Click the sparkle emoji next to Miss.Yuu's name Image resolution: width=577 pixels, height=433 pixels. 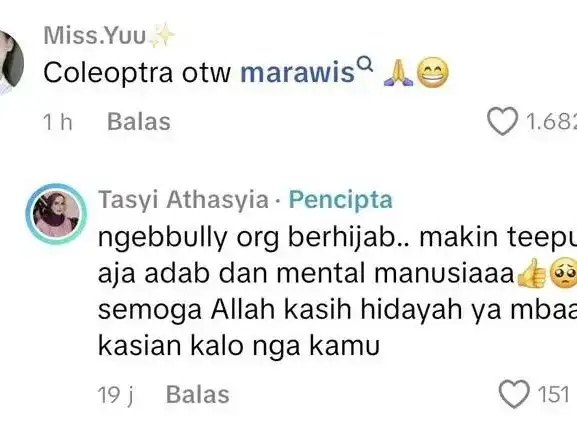[162, 36]
